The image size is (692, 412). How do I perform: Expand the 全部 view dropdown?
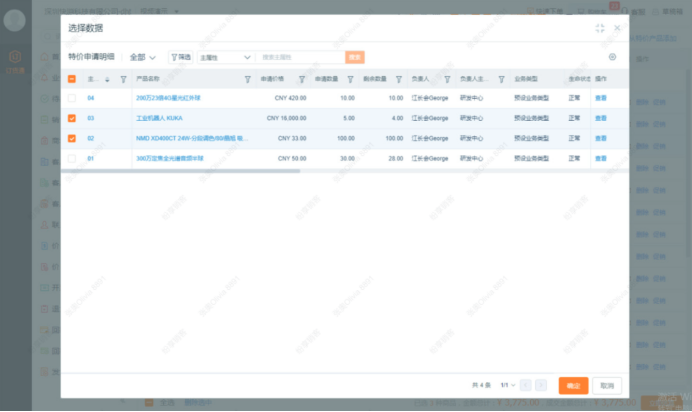[143, 58]
